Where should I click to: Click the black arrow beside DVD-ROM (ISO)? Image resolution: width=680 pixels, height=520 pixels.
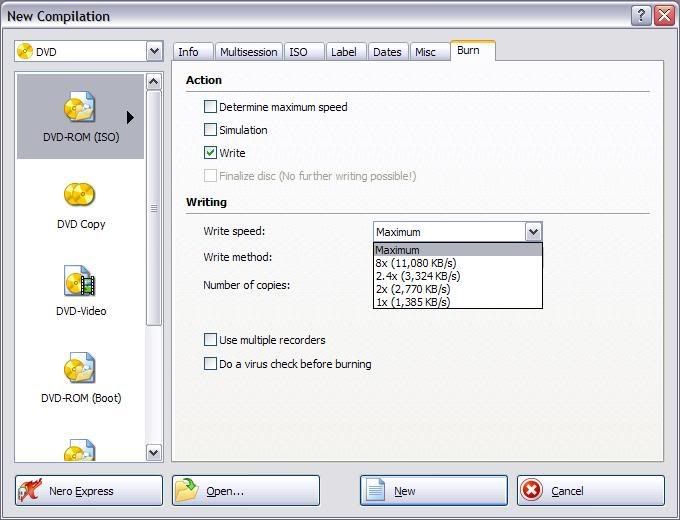pyautogui.click(x=130, y=117)
